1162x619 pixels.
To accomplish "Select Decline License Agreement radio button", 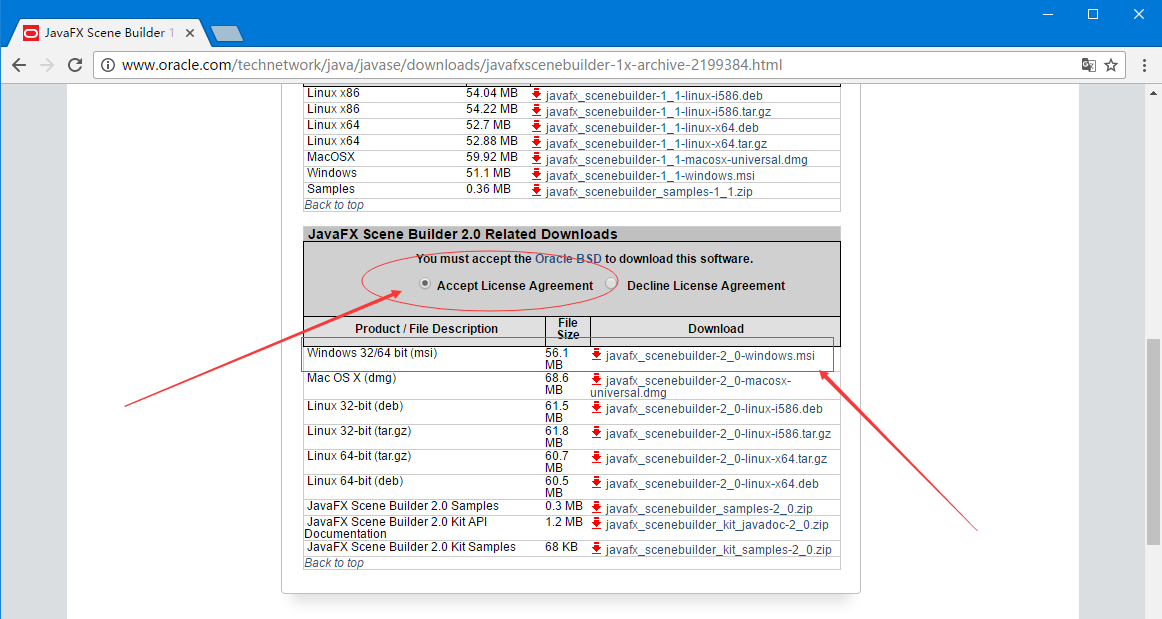I will 611,283.
